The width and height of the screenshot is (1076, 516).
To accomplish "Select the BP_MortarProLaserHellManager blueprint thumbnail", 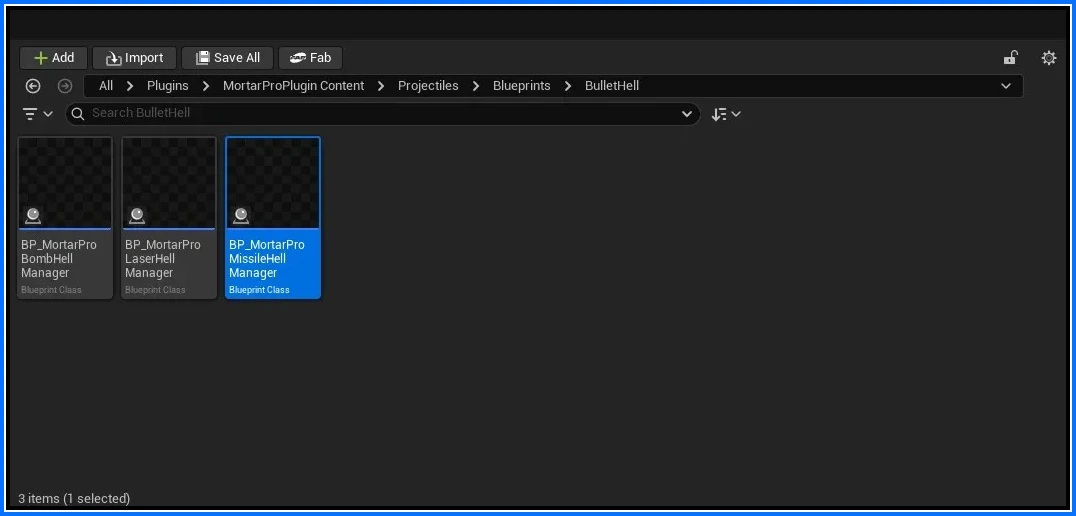I will coord(169,184).
